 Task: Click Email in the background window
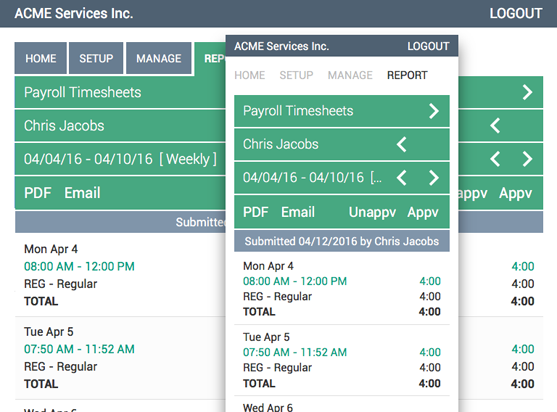(x=82, y=193)
